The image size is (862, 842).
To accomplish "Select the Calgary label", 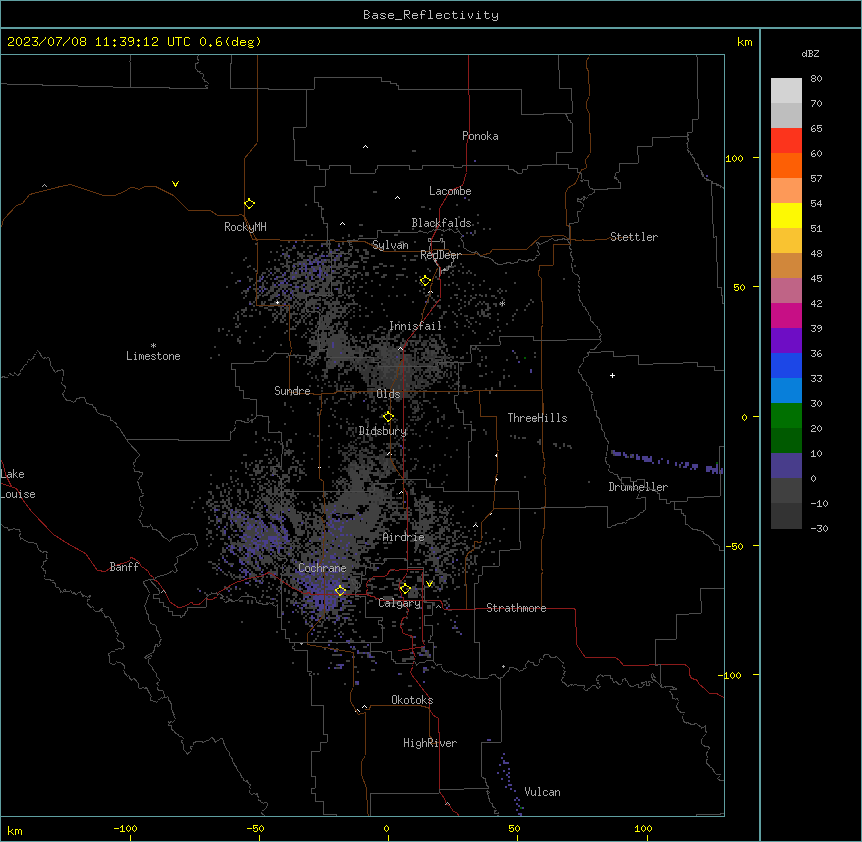I will click(x=399, y=603).
